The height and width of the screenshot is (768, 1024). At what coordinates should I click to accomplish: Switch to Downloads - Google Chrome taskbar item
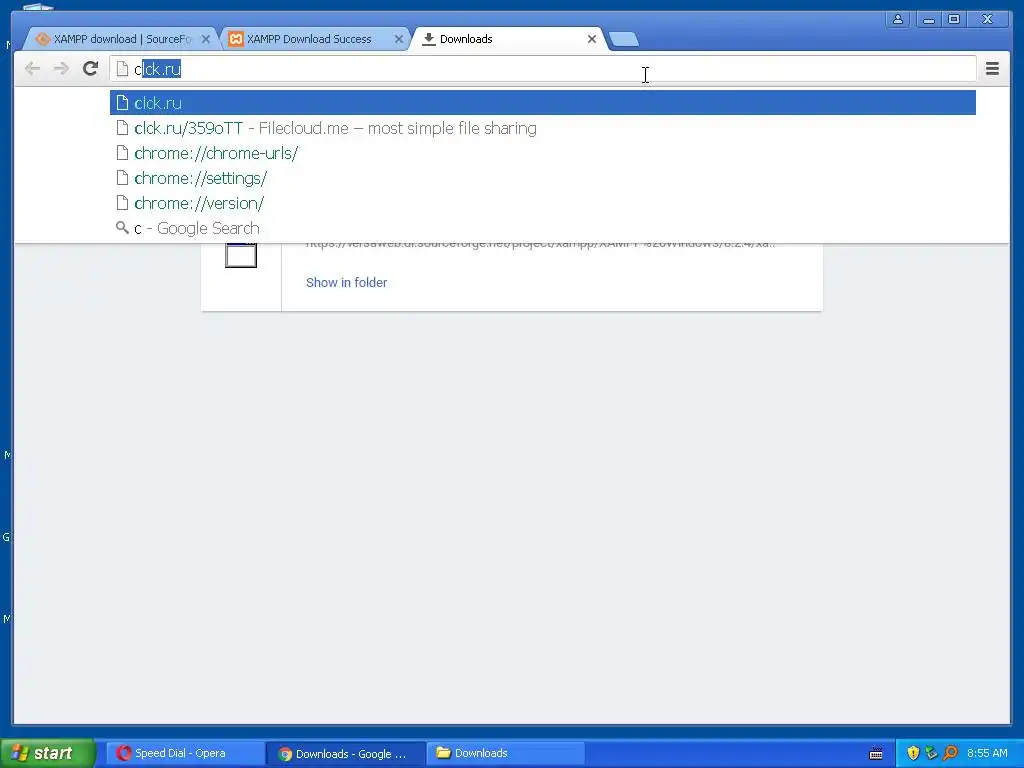click(345, 754)
